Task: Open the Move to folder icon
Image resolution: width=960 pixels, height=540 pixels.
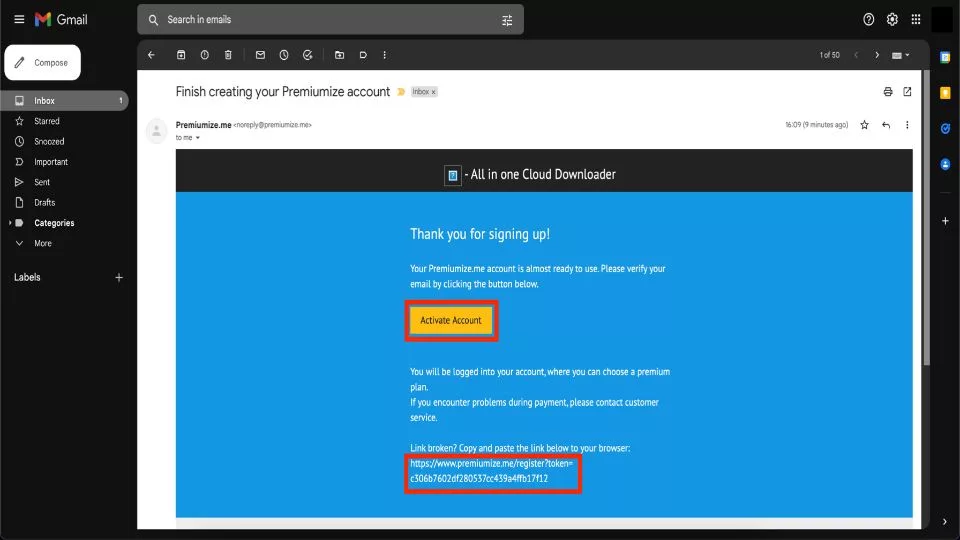Action: tap(339, 55)
